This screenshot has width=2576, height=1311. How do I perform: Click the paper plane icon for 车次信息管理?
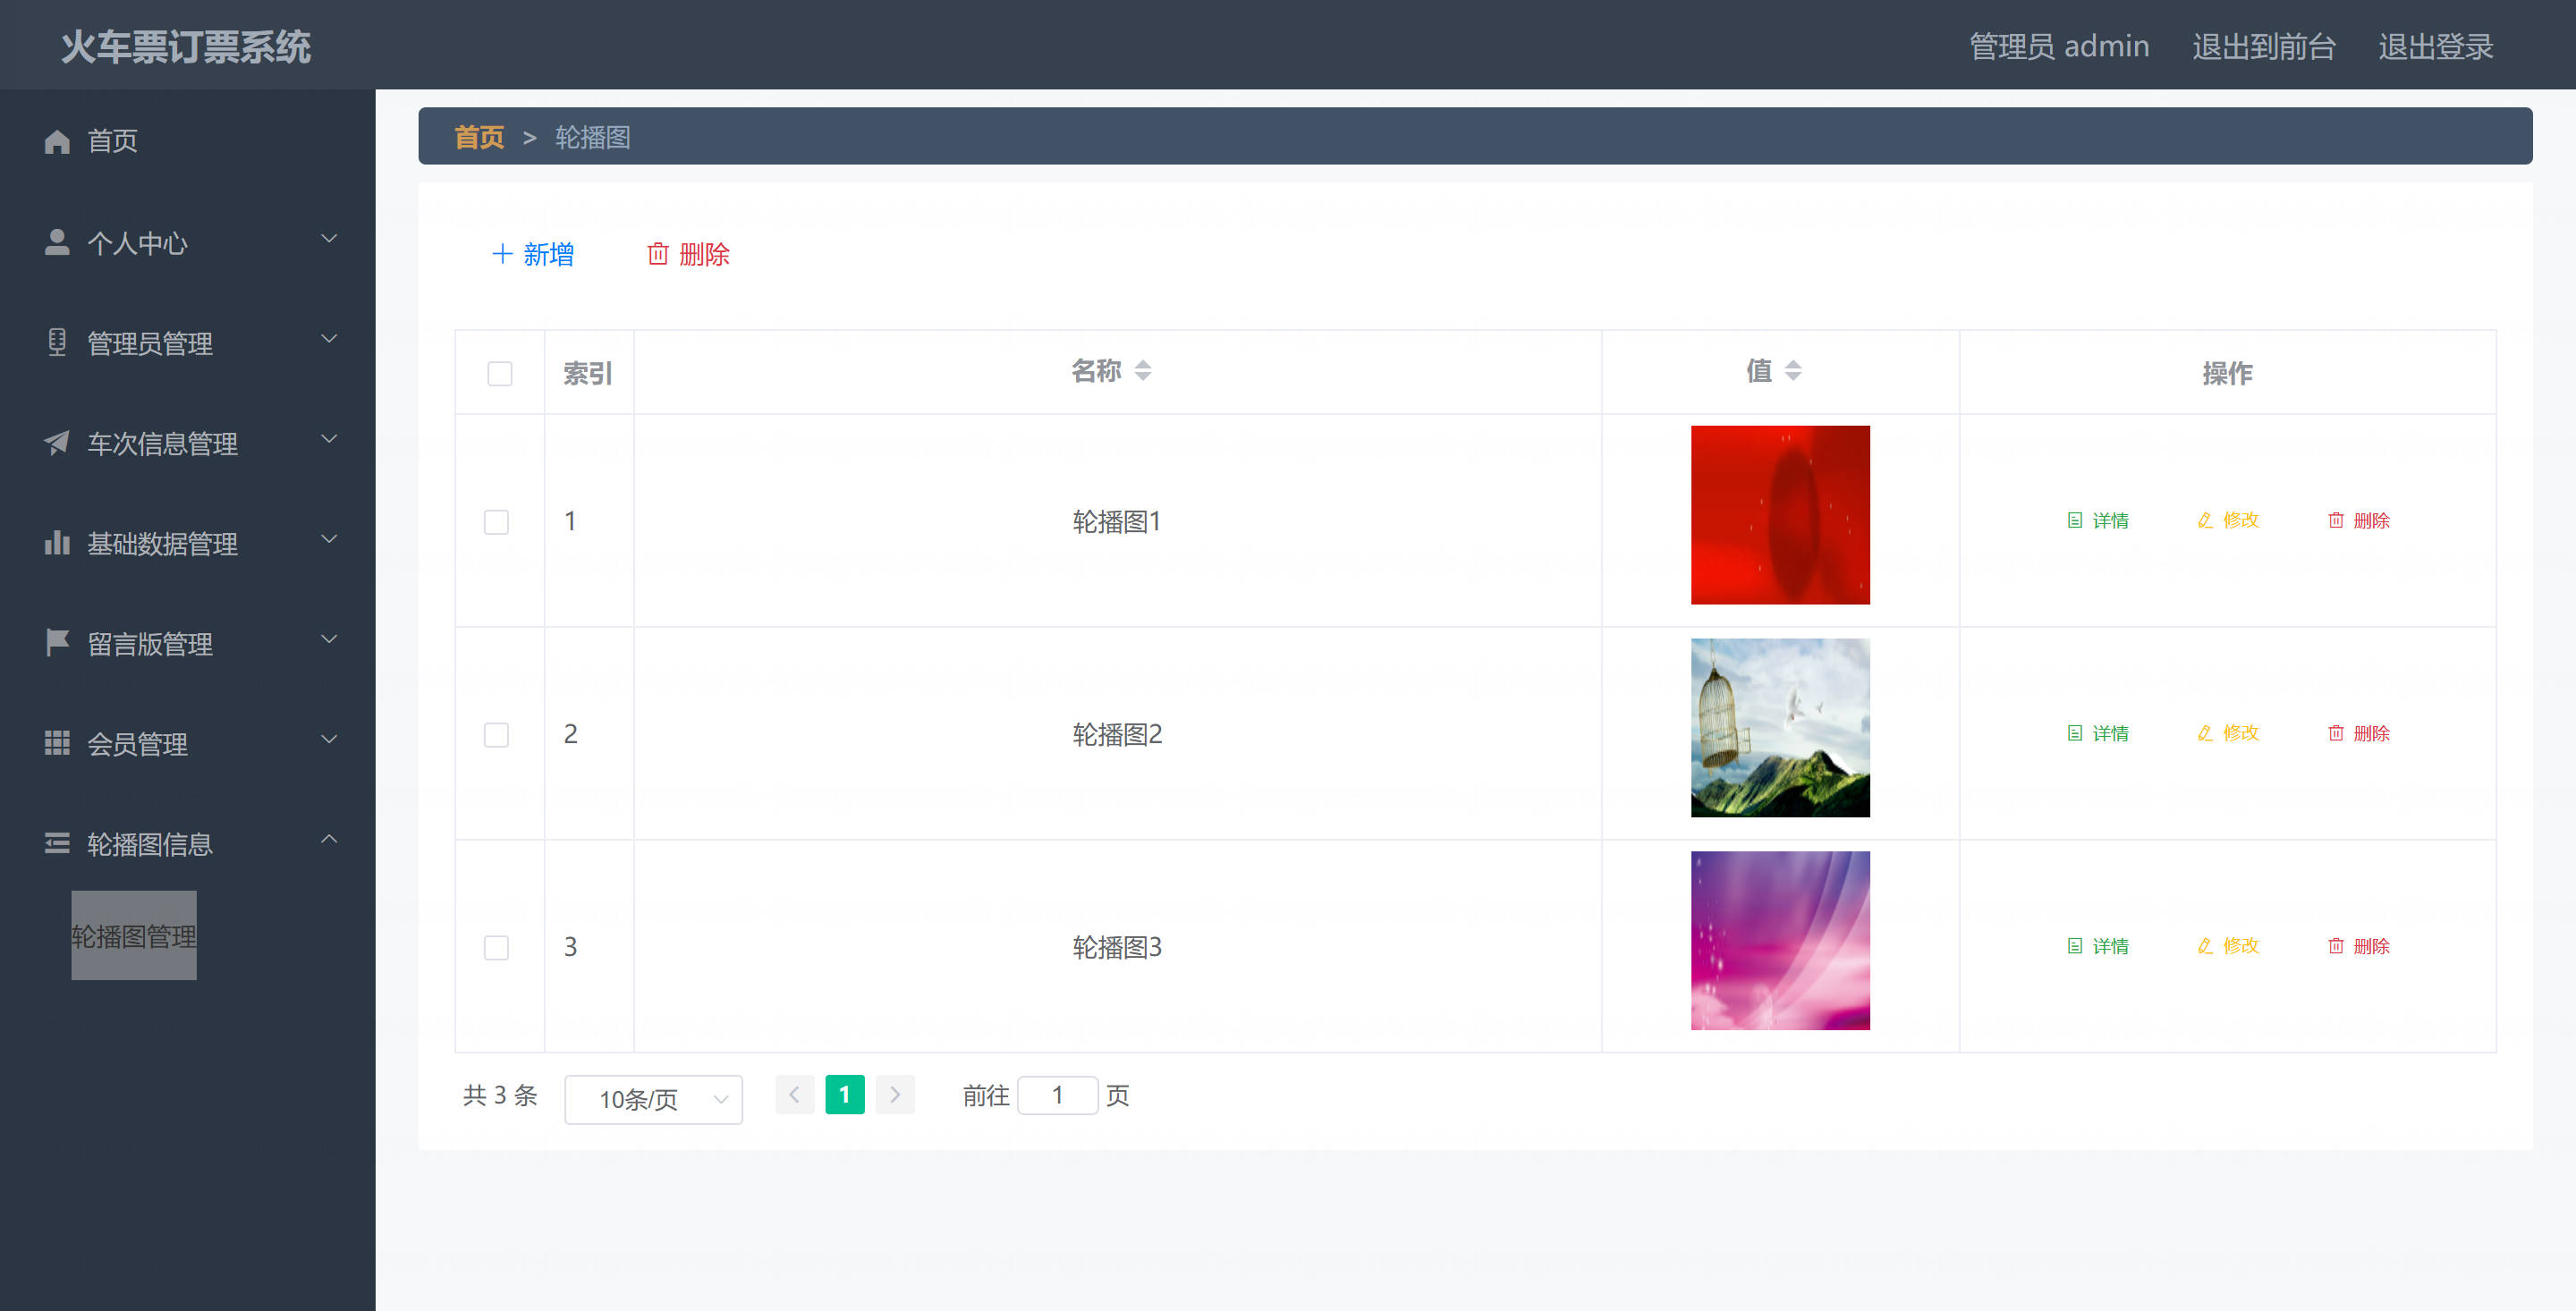[x=57, y=442]
